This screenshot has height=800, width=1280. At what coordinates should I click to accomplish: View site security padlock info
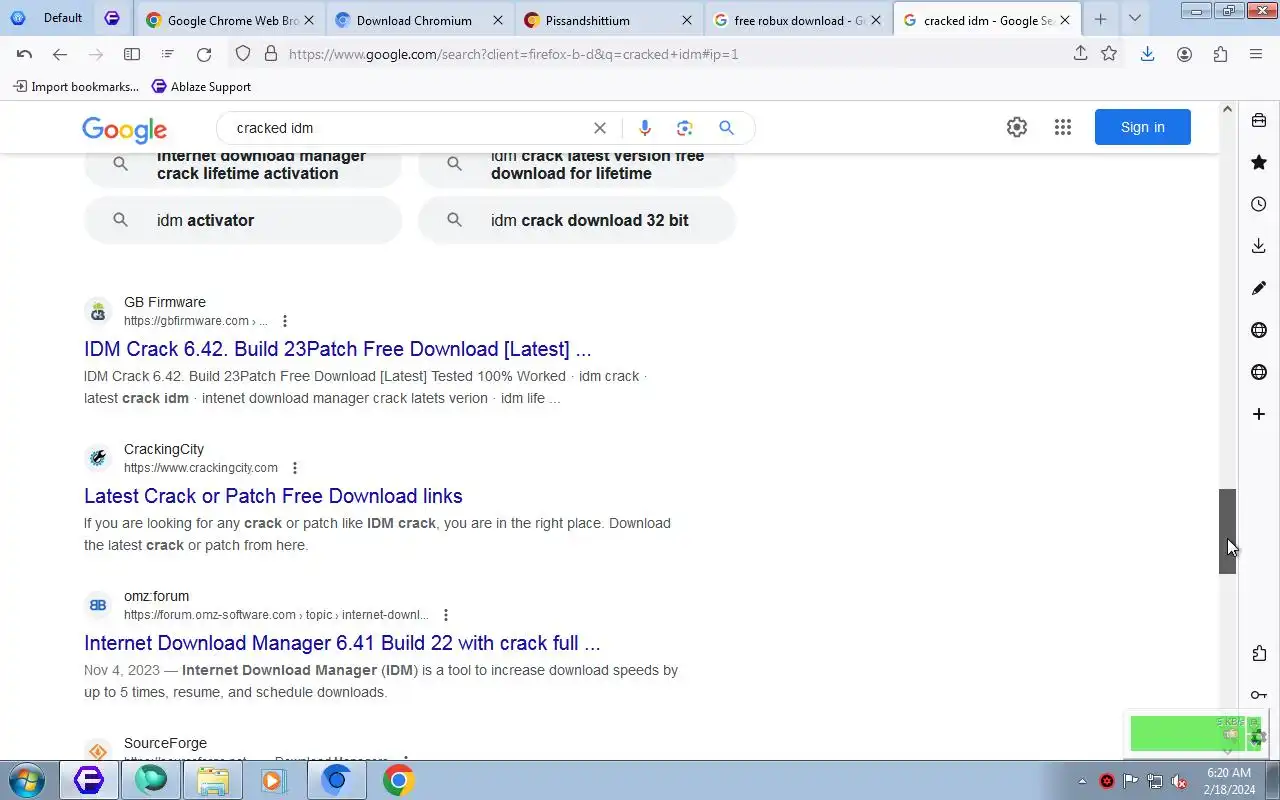point(270,54)
